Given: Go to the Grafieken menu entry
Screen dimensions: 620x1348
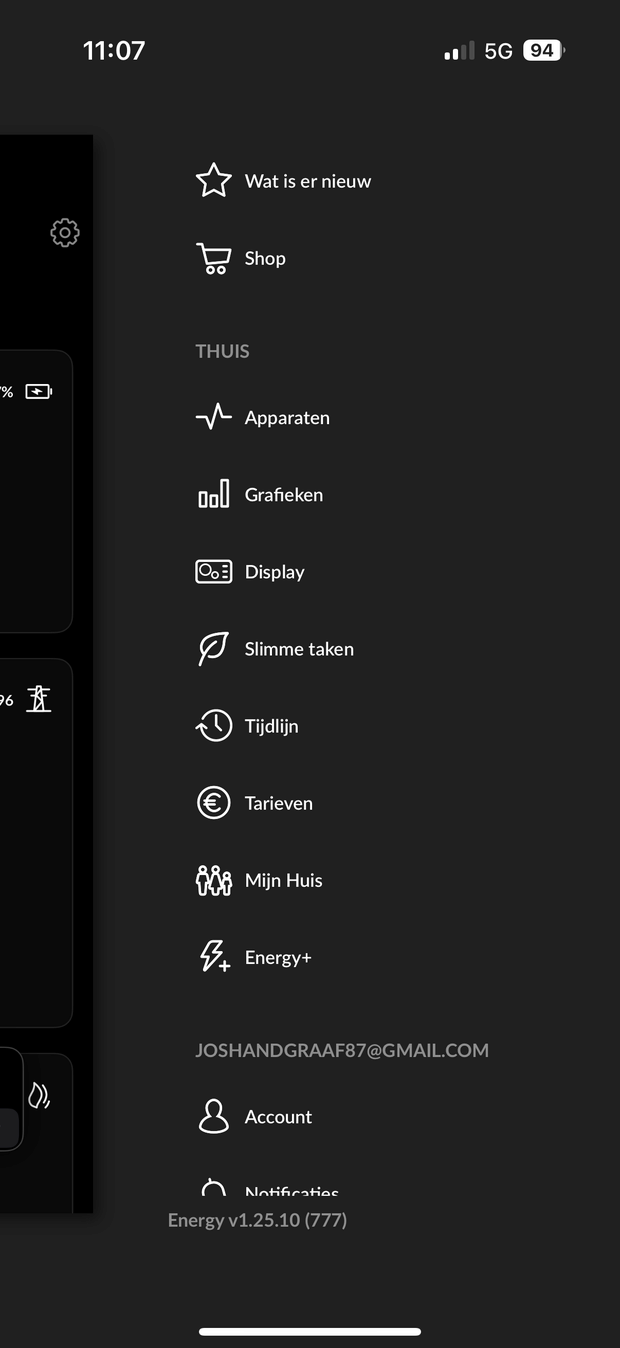Looking at the screenshot, I should point(283,494).
